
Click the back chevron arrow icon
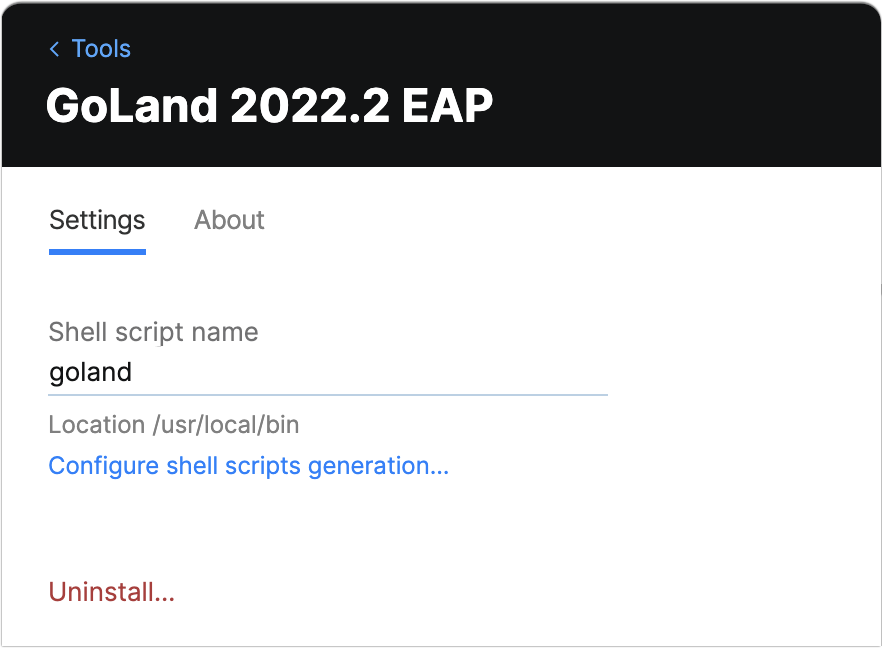coord(54,49)
